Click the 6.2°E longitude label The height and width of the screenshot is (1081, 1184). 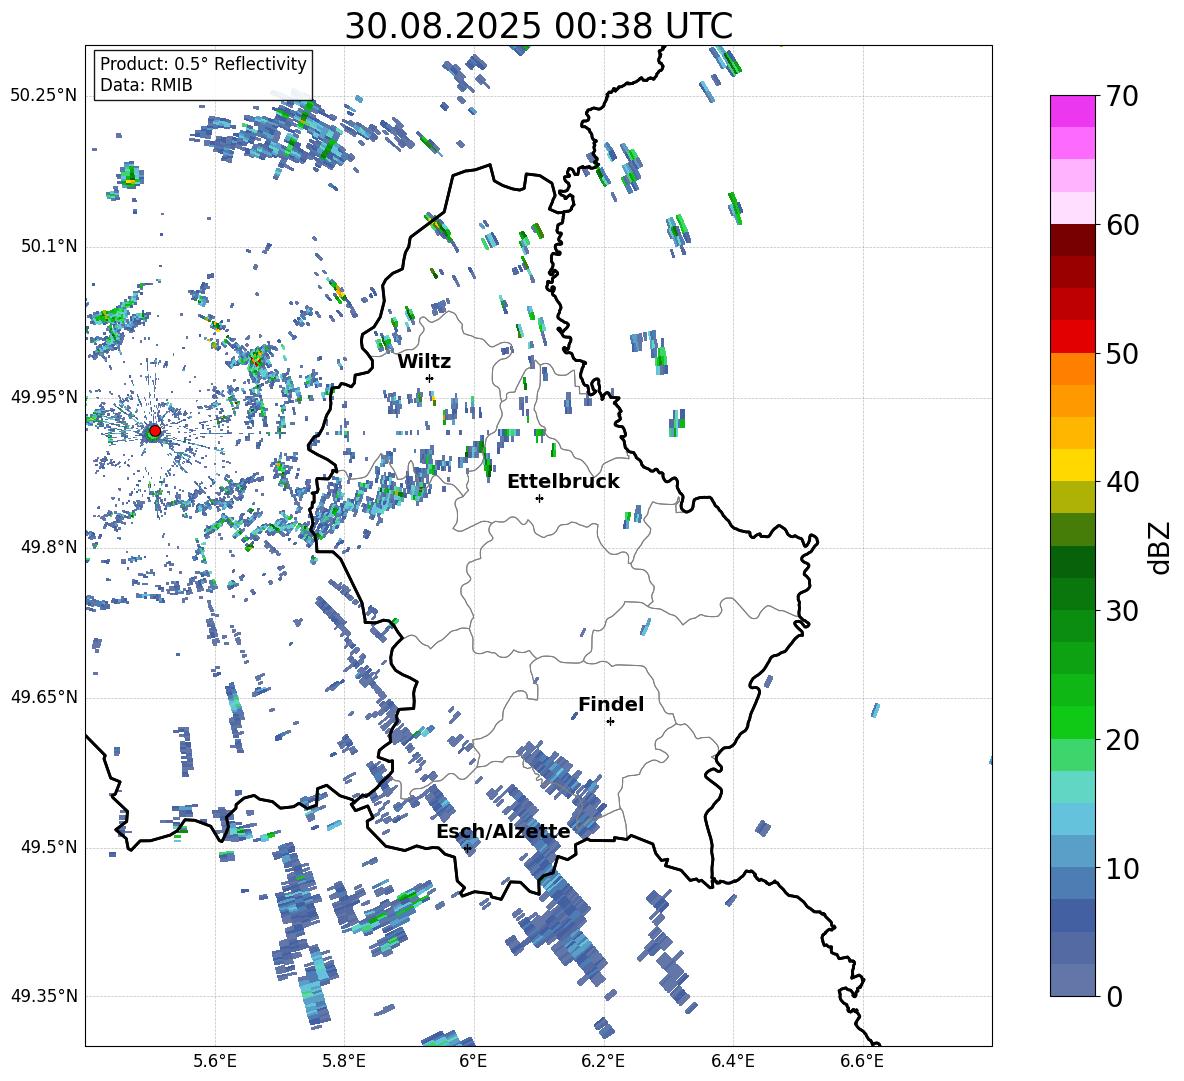point(603,1062)
